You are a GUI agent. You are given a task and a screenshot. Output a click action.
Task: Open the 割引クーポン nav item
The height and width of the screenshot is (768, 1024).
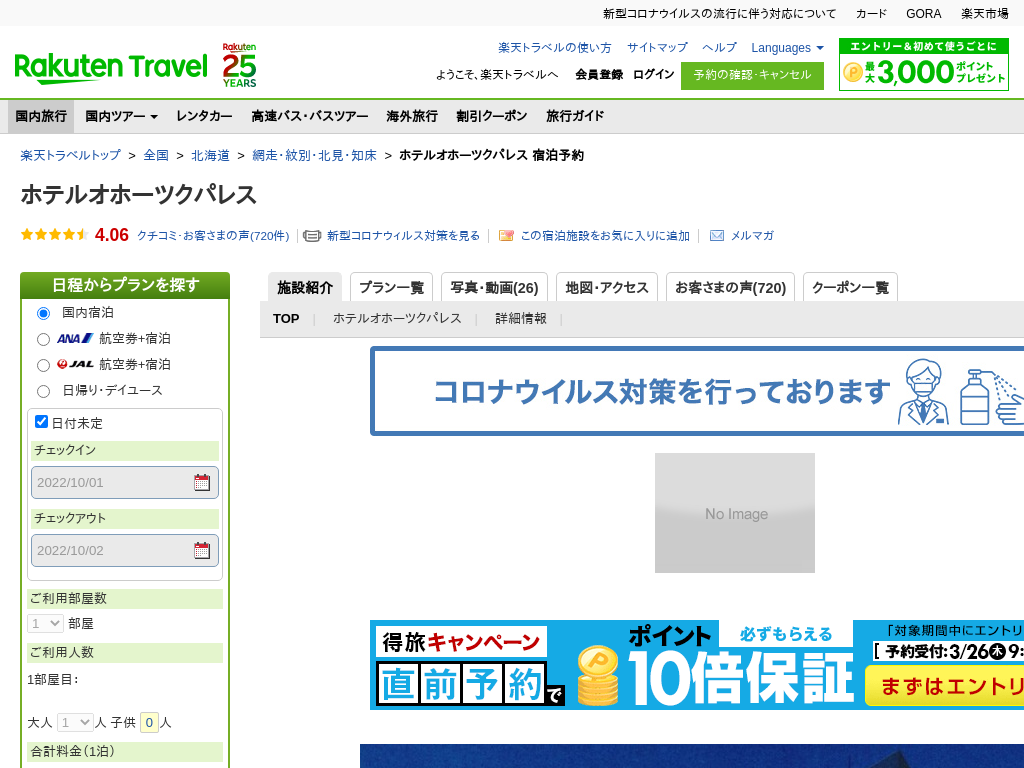pyautogui.click(x=492, y=116)
